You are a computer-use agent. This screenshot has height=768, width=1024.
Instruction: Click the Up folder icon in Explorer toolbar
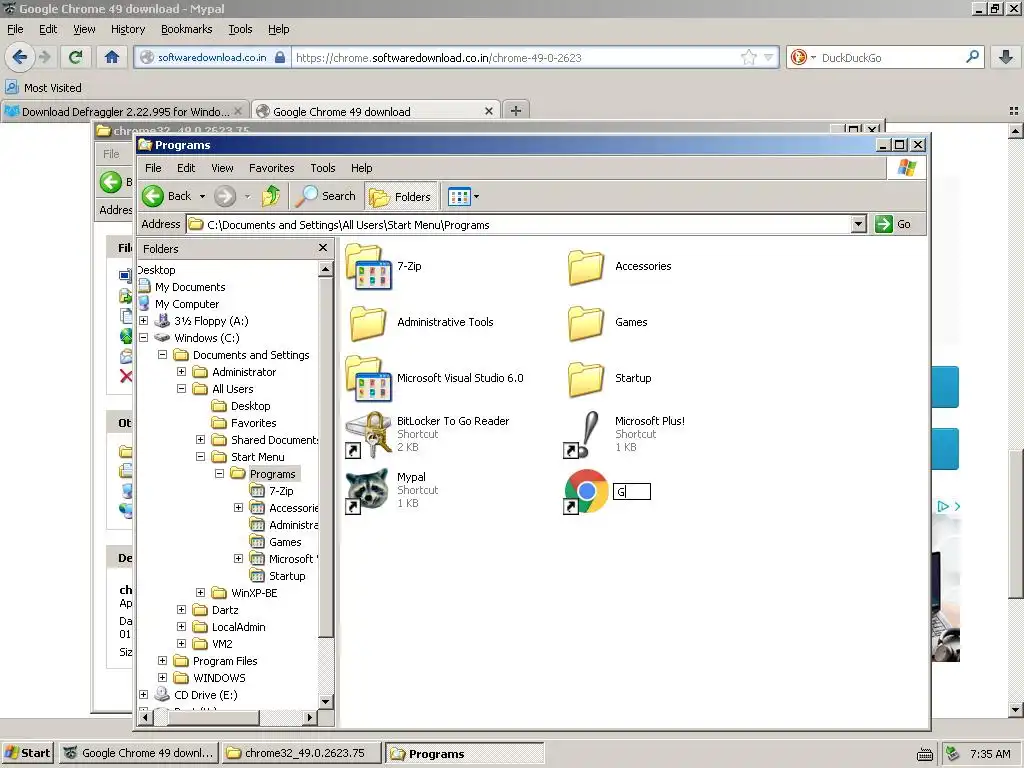pos(270,196)
